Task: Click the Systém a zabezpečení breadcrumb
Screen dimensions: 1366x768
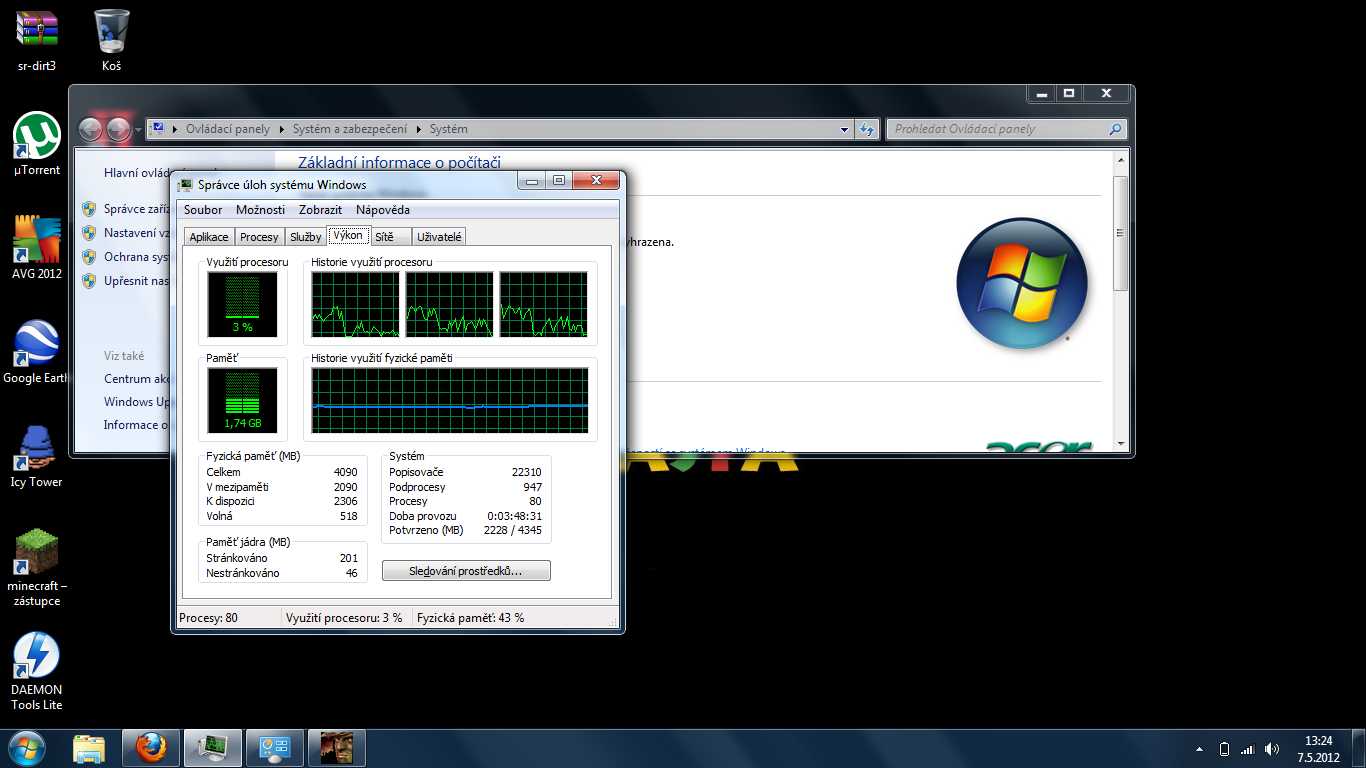Action: pyautogui.click(x=350, y=129)
